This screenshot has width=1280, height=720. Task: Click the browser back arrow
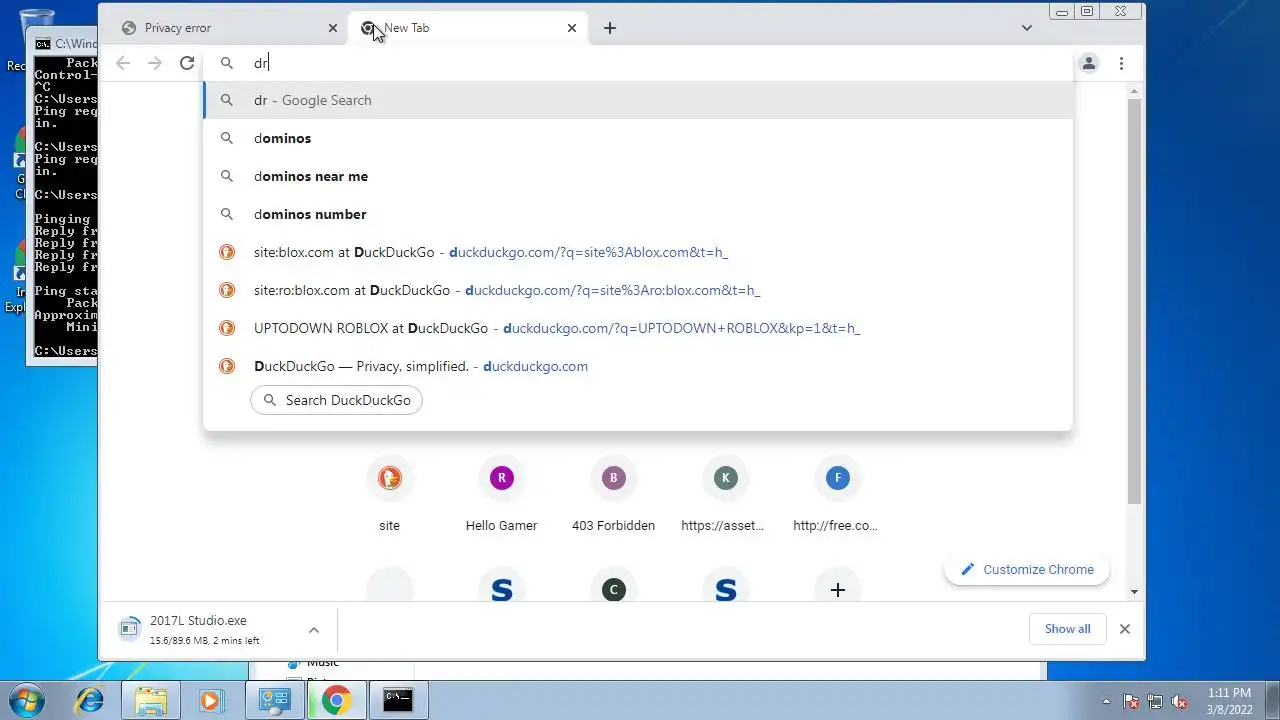click(x=123, y=63)
